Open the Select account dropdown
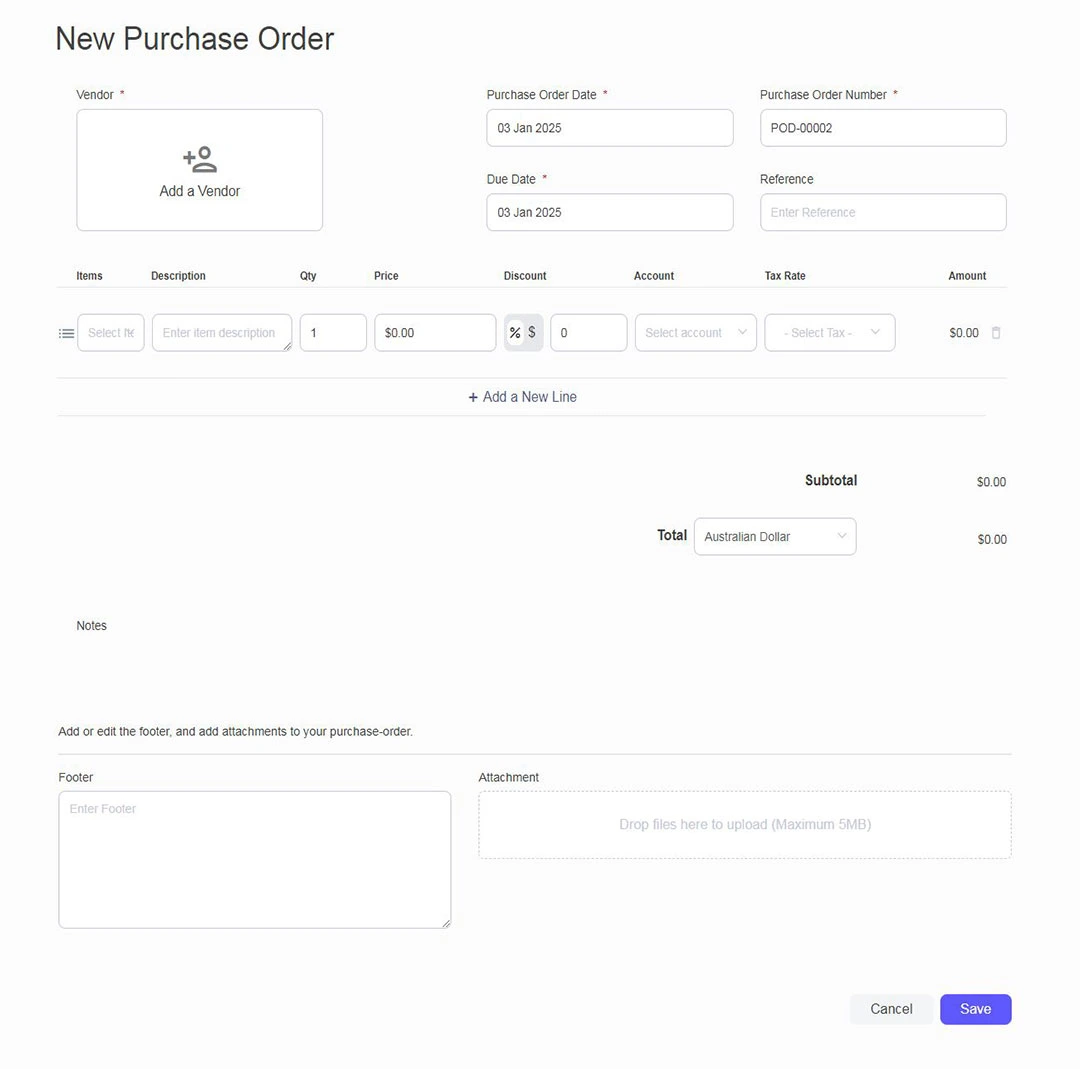 coord(695,333)
